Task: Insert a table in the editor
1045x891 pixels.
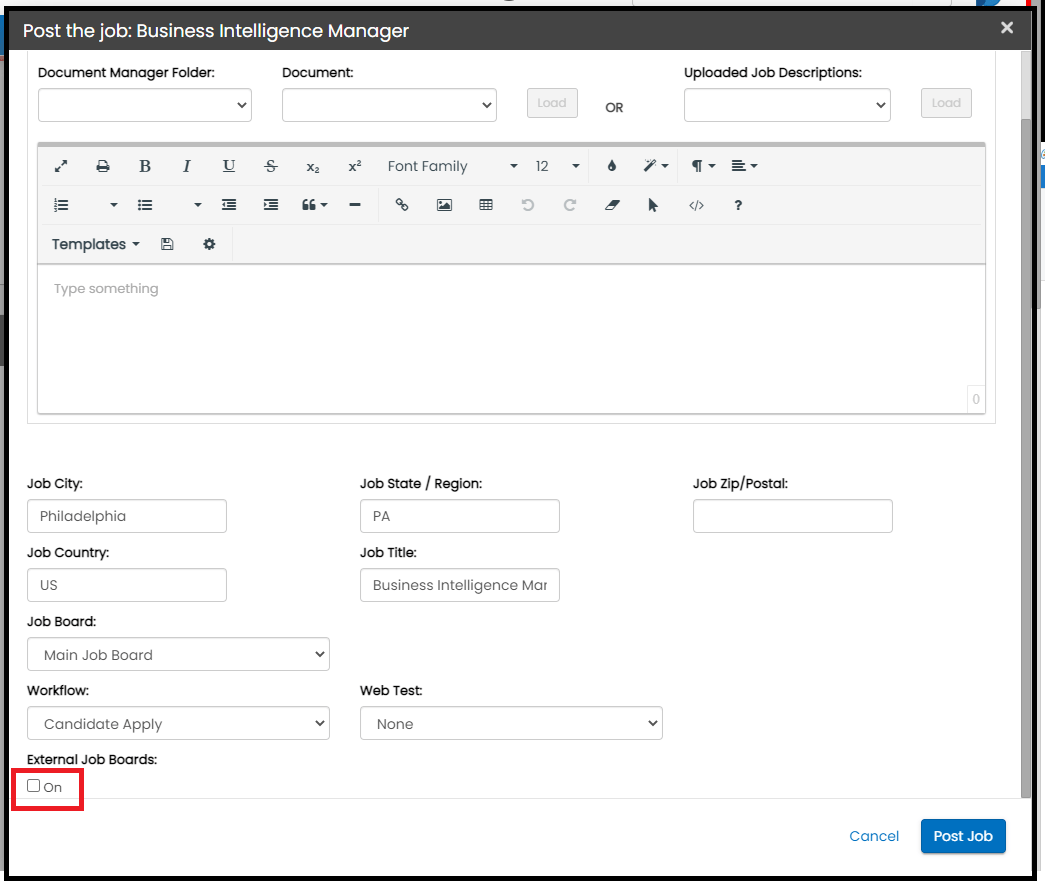Action: click(x=486, y=205)
